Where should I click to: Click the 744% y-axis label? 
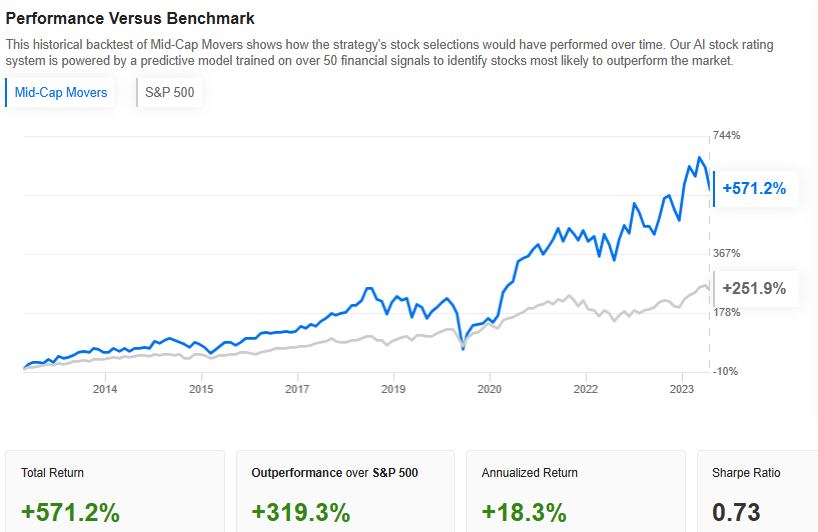click(726, 136)
